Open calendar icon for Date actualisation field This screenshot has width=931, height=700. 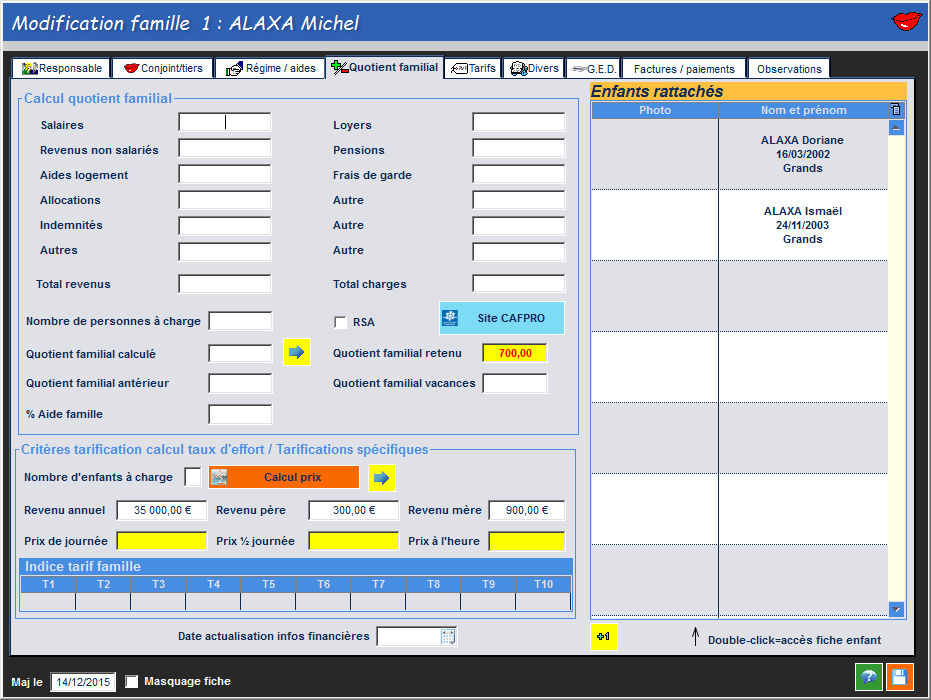pyautogui.click(x=448, y=636)
